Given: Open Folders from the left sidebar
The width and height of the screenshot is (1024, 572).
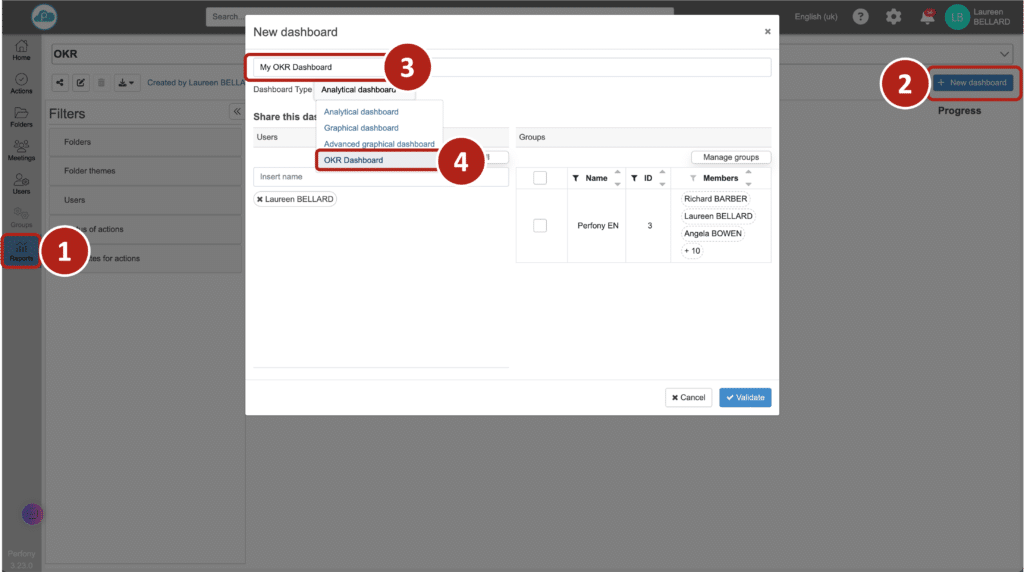Looking at the screenshot, I should pos(21,116).
